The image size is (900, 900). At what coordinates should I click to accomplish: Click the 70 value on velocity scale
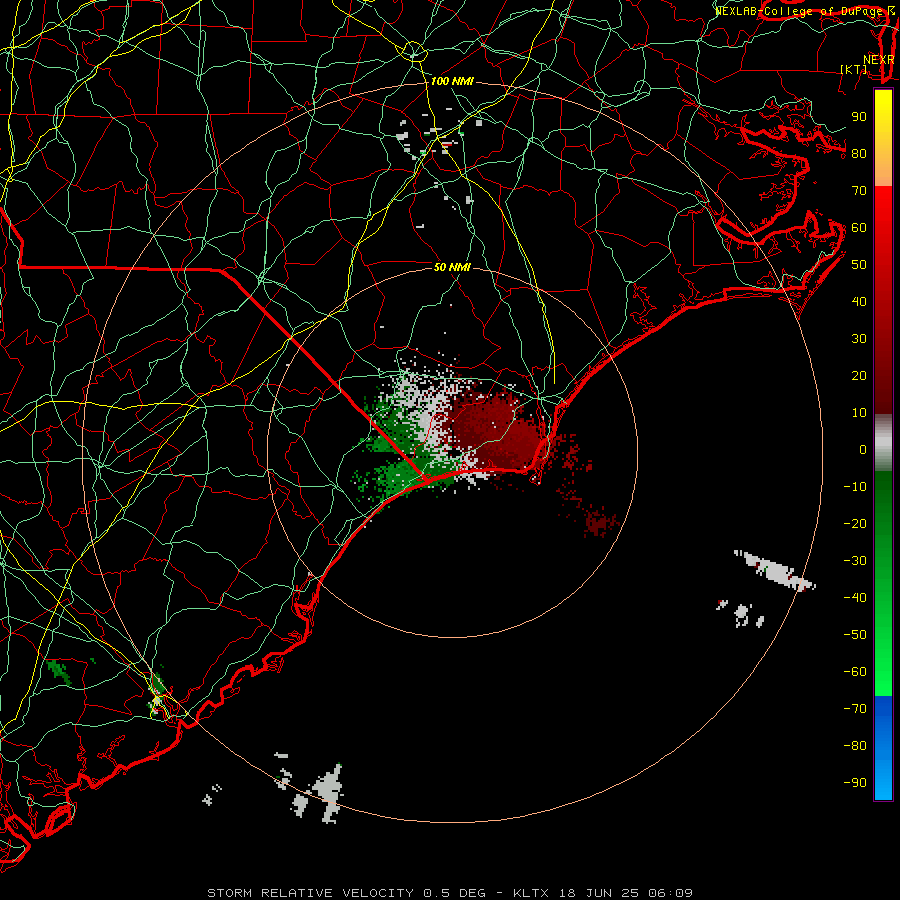pos(859,191)
